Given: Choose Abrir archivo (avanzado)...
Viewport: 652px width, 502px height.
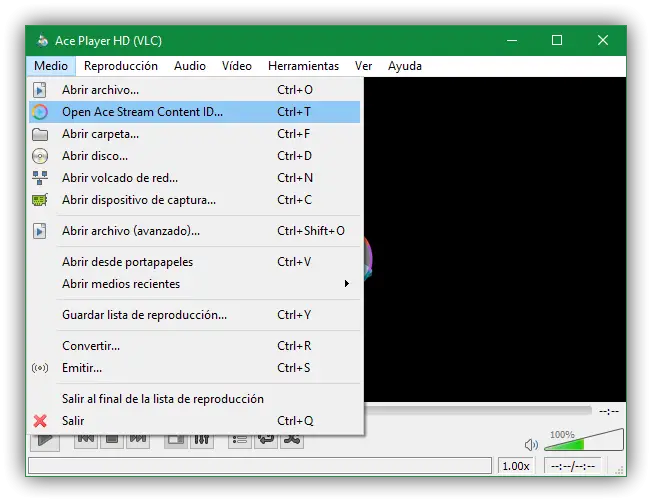Looking at the screenshot, I should (x=195, y=231).
